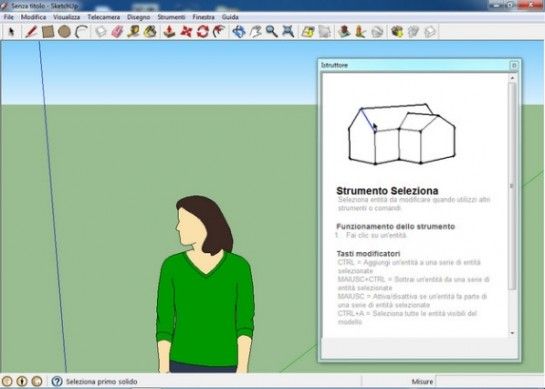This screenshot has height=389, width=545.
Task: Open the Disegno menu
Action: point(138,17)
